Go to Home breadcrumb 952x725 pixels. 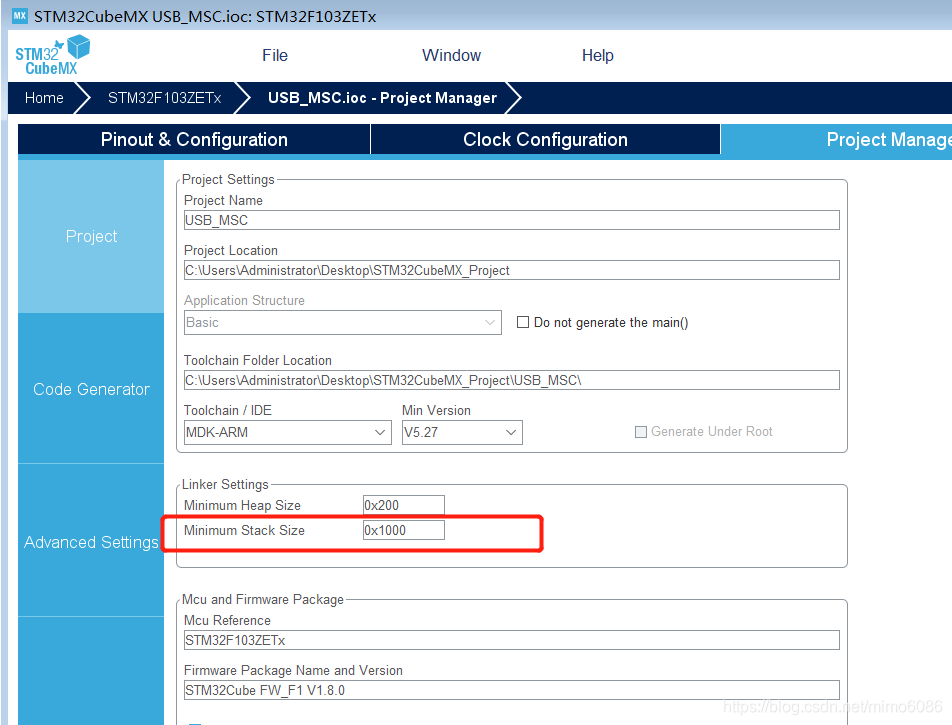click(x=44, y=98)
